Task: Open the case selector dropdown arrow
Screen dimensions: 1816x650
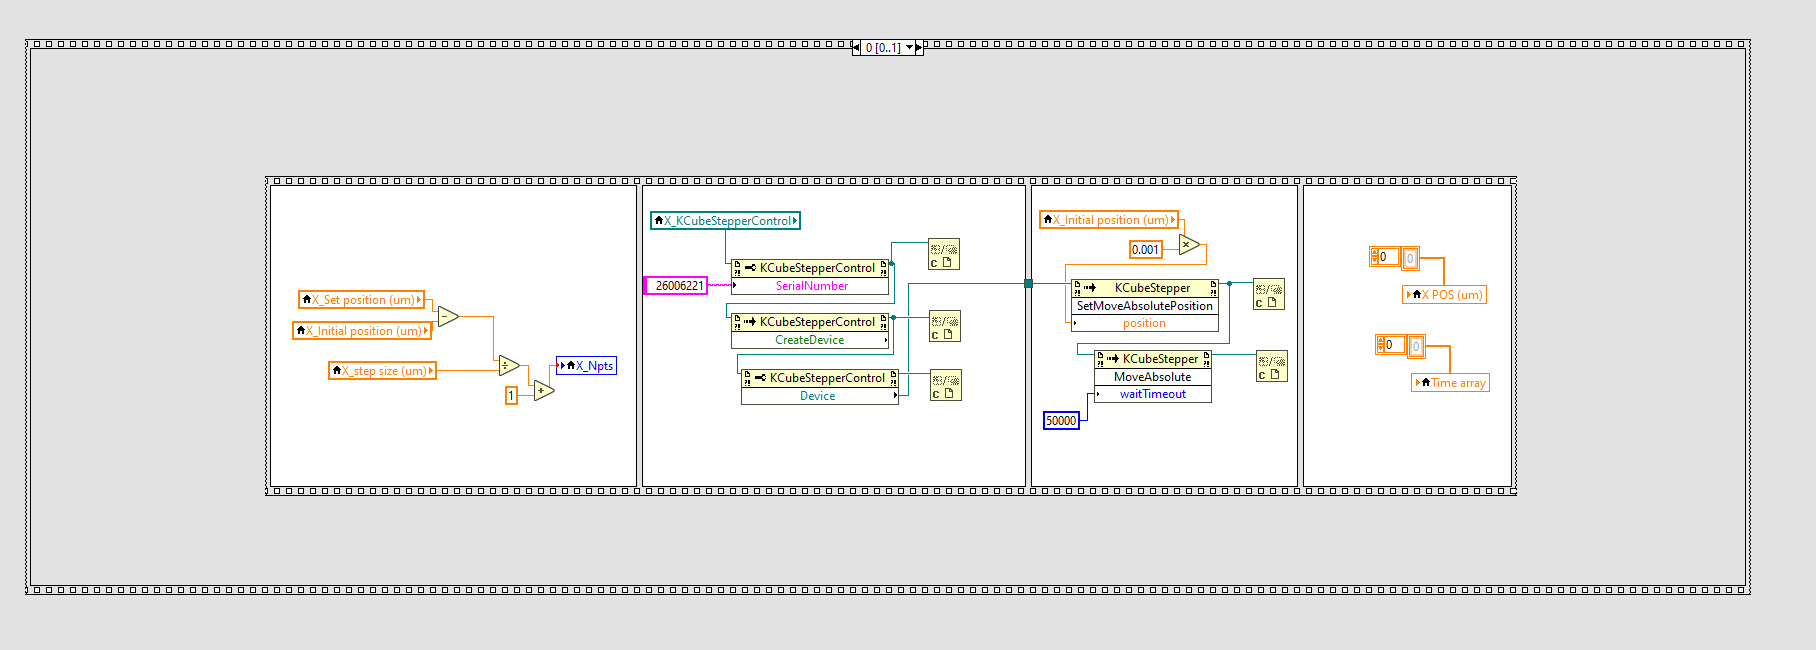Action: [x=909, y=47]
